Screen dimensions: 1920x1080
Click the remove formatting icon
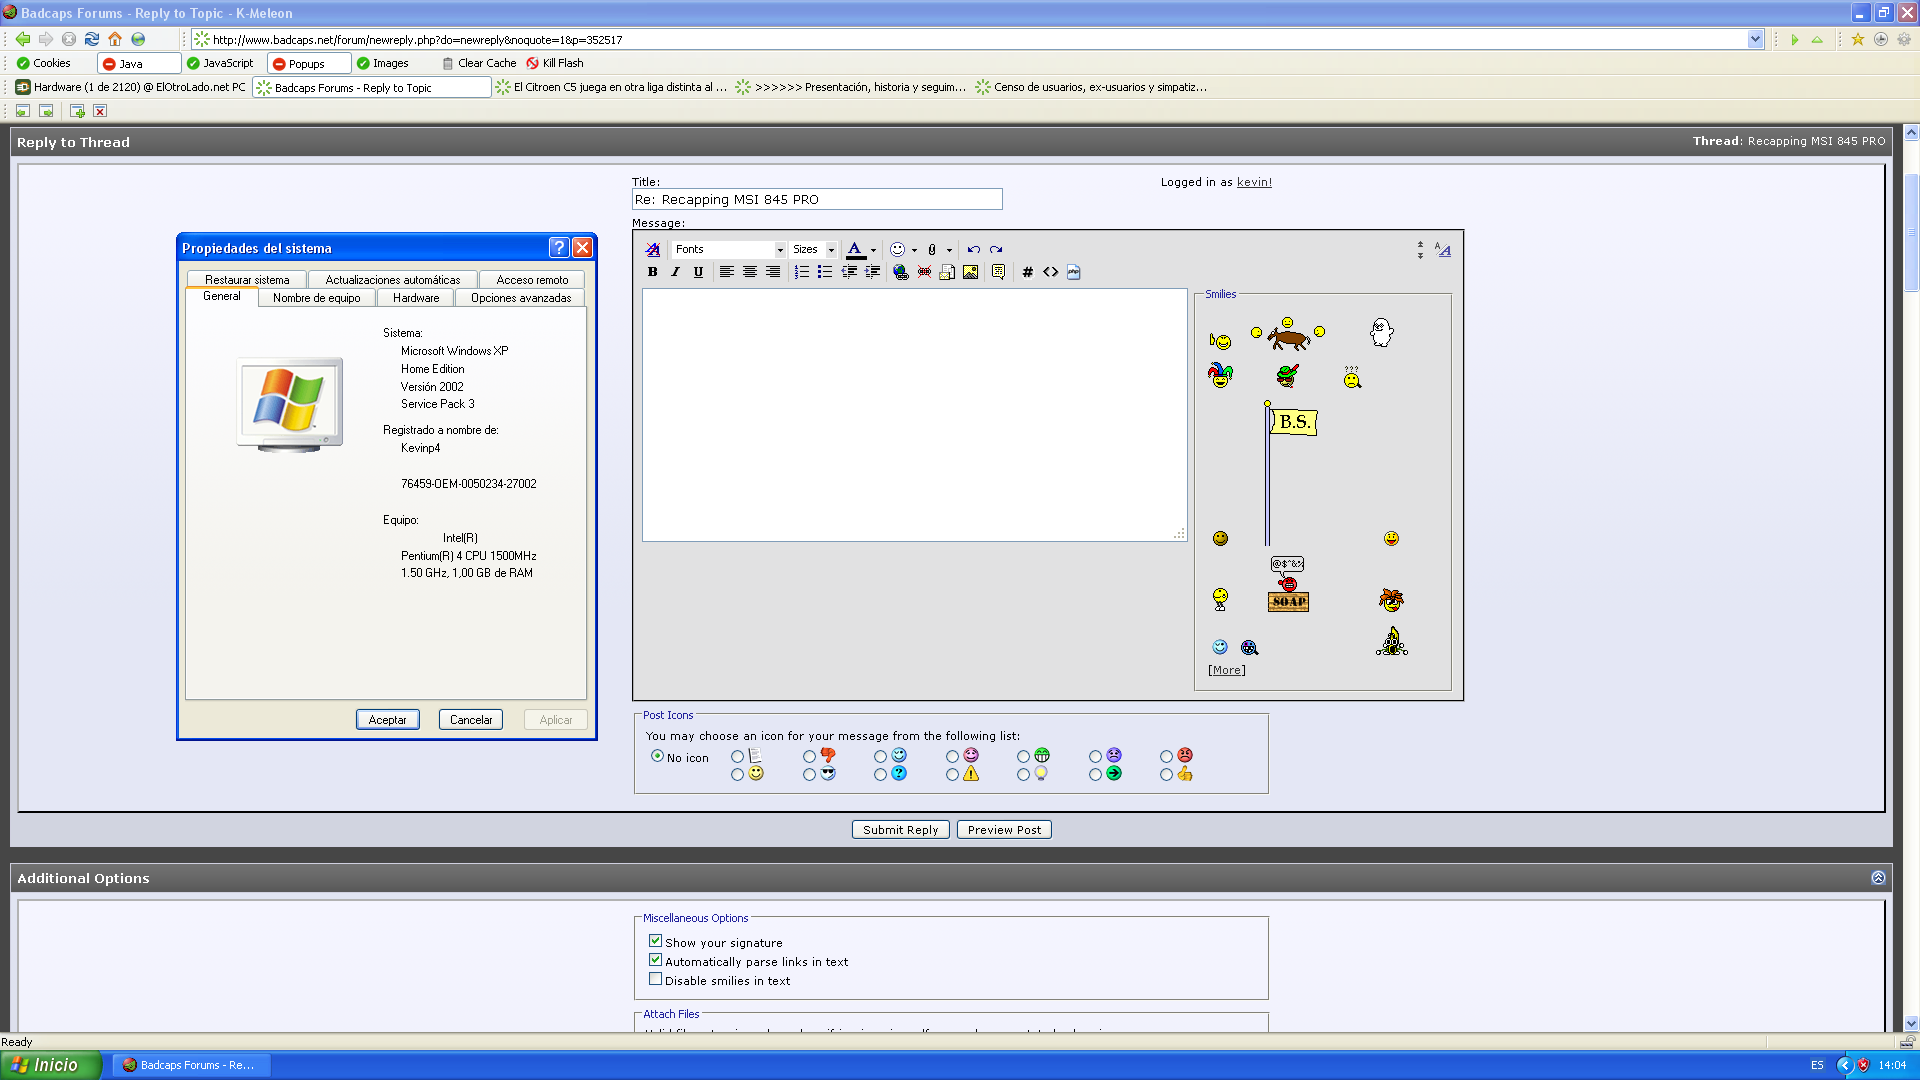coord(652,250)
